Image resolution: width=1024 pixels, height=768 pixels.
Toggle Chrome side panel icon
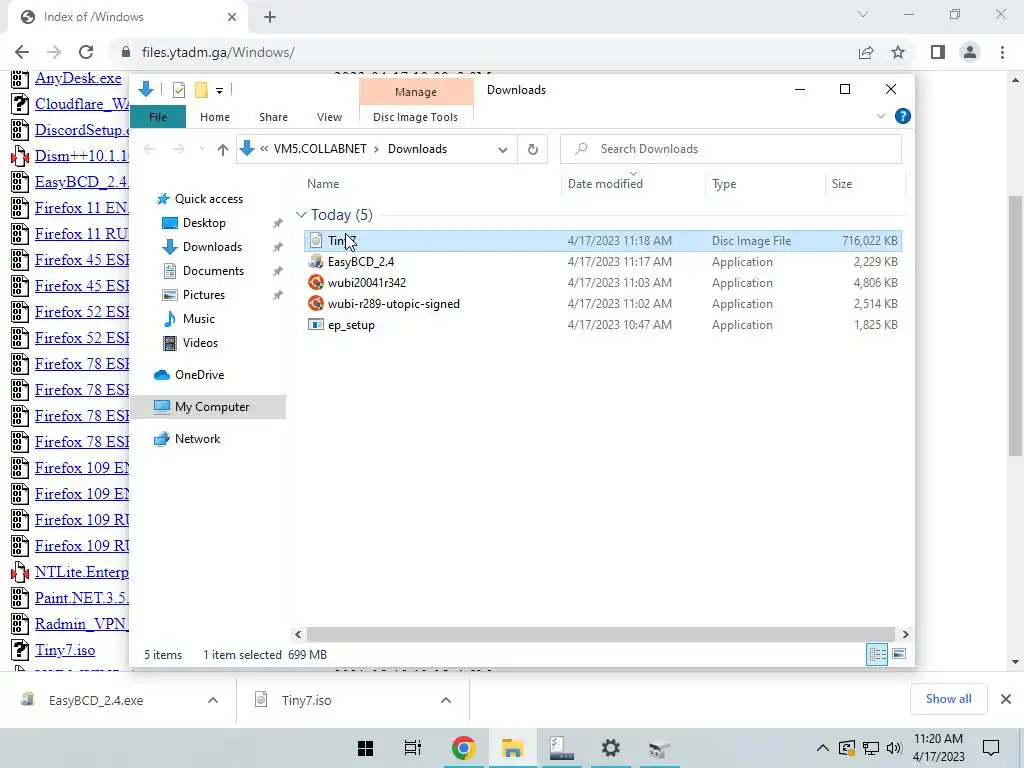tap(938, 52)
